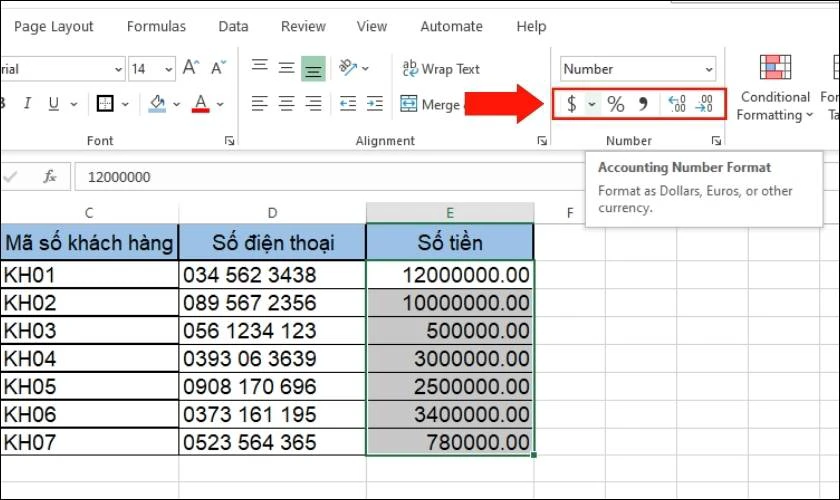
Task: Align text left
Action: (260, 103)
